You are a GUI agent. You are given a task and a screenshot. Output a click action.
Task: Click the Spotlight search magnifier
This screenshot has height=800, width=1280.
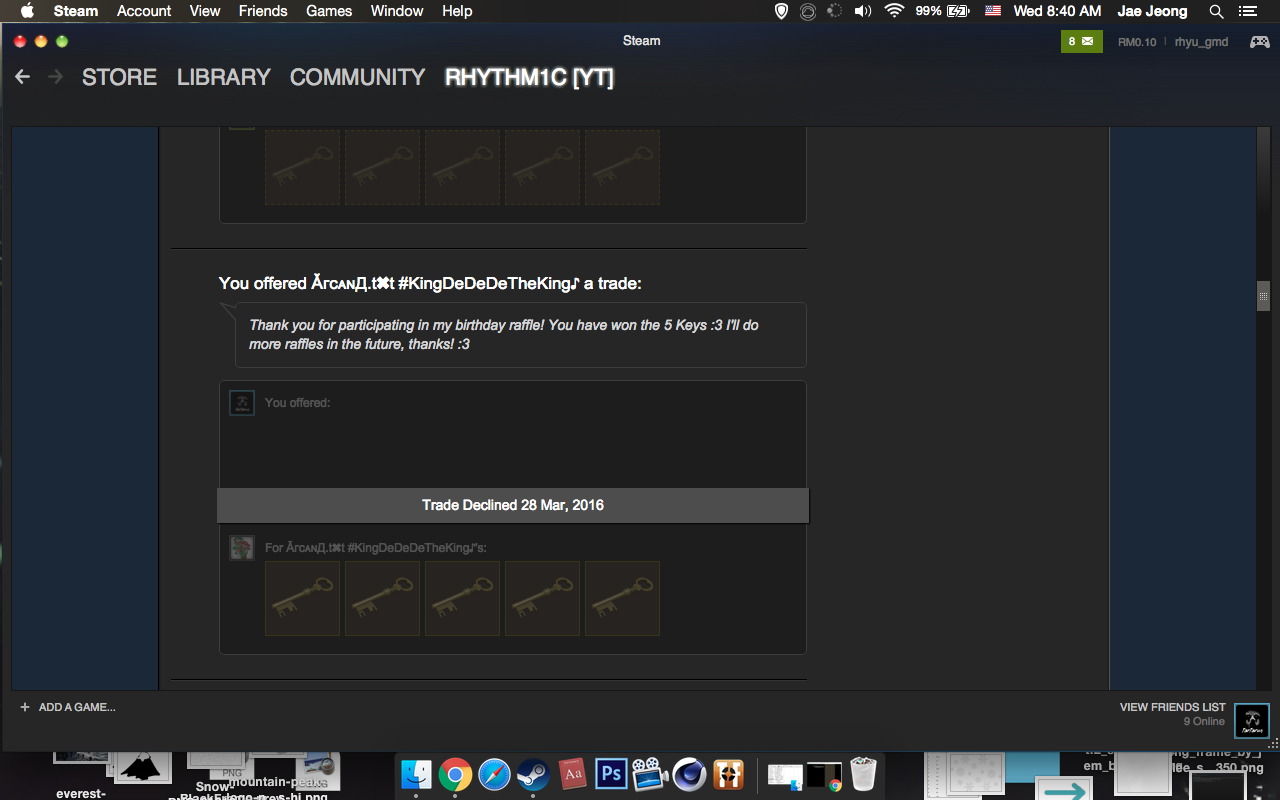(1216, 11)
